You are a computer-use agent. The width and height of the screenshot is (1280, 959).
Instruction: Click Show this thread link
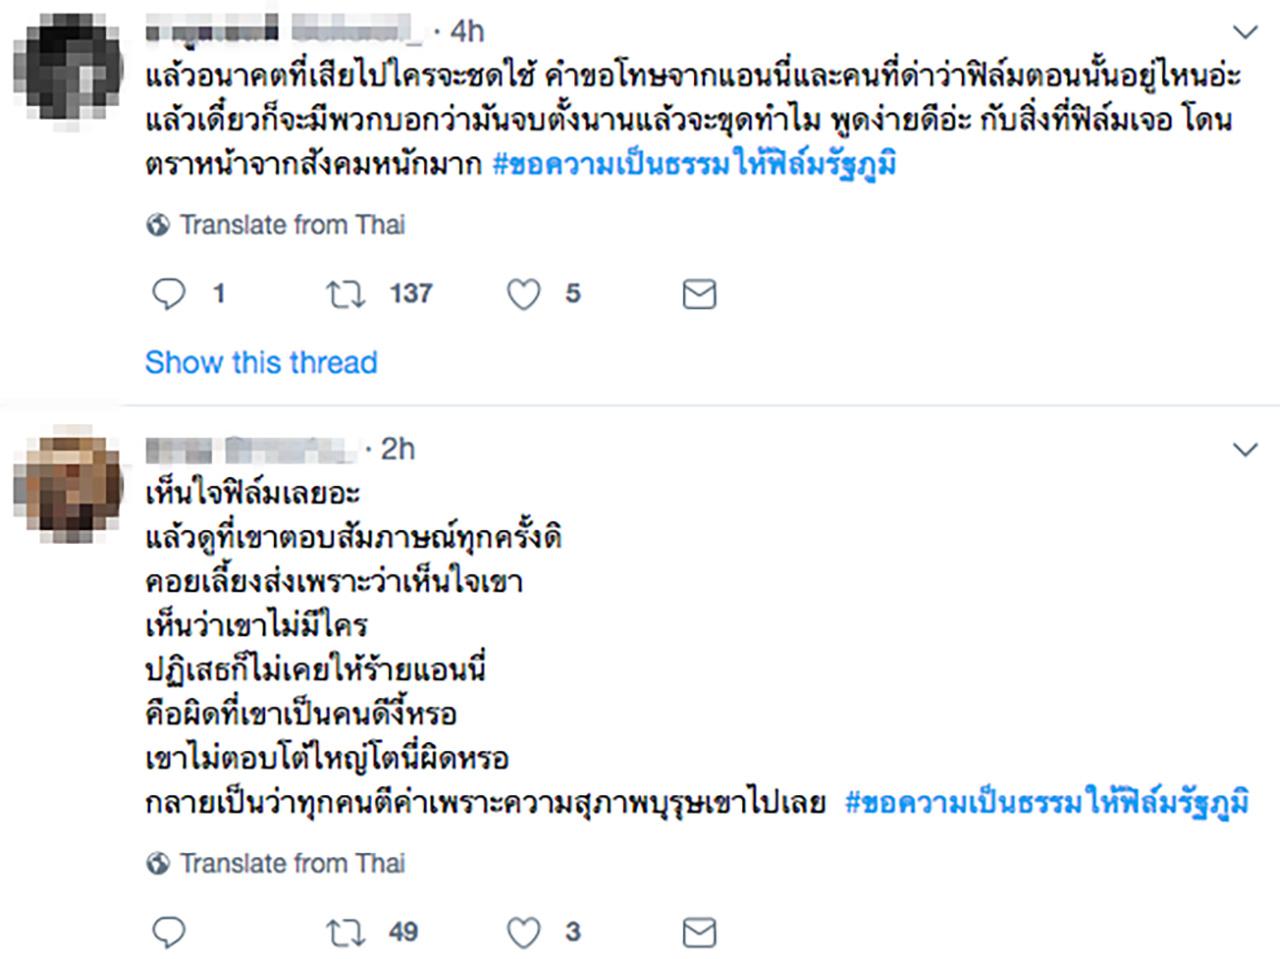[261, 362]
